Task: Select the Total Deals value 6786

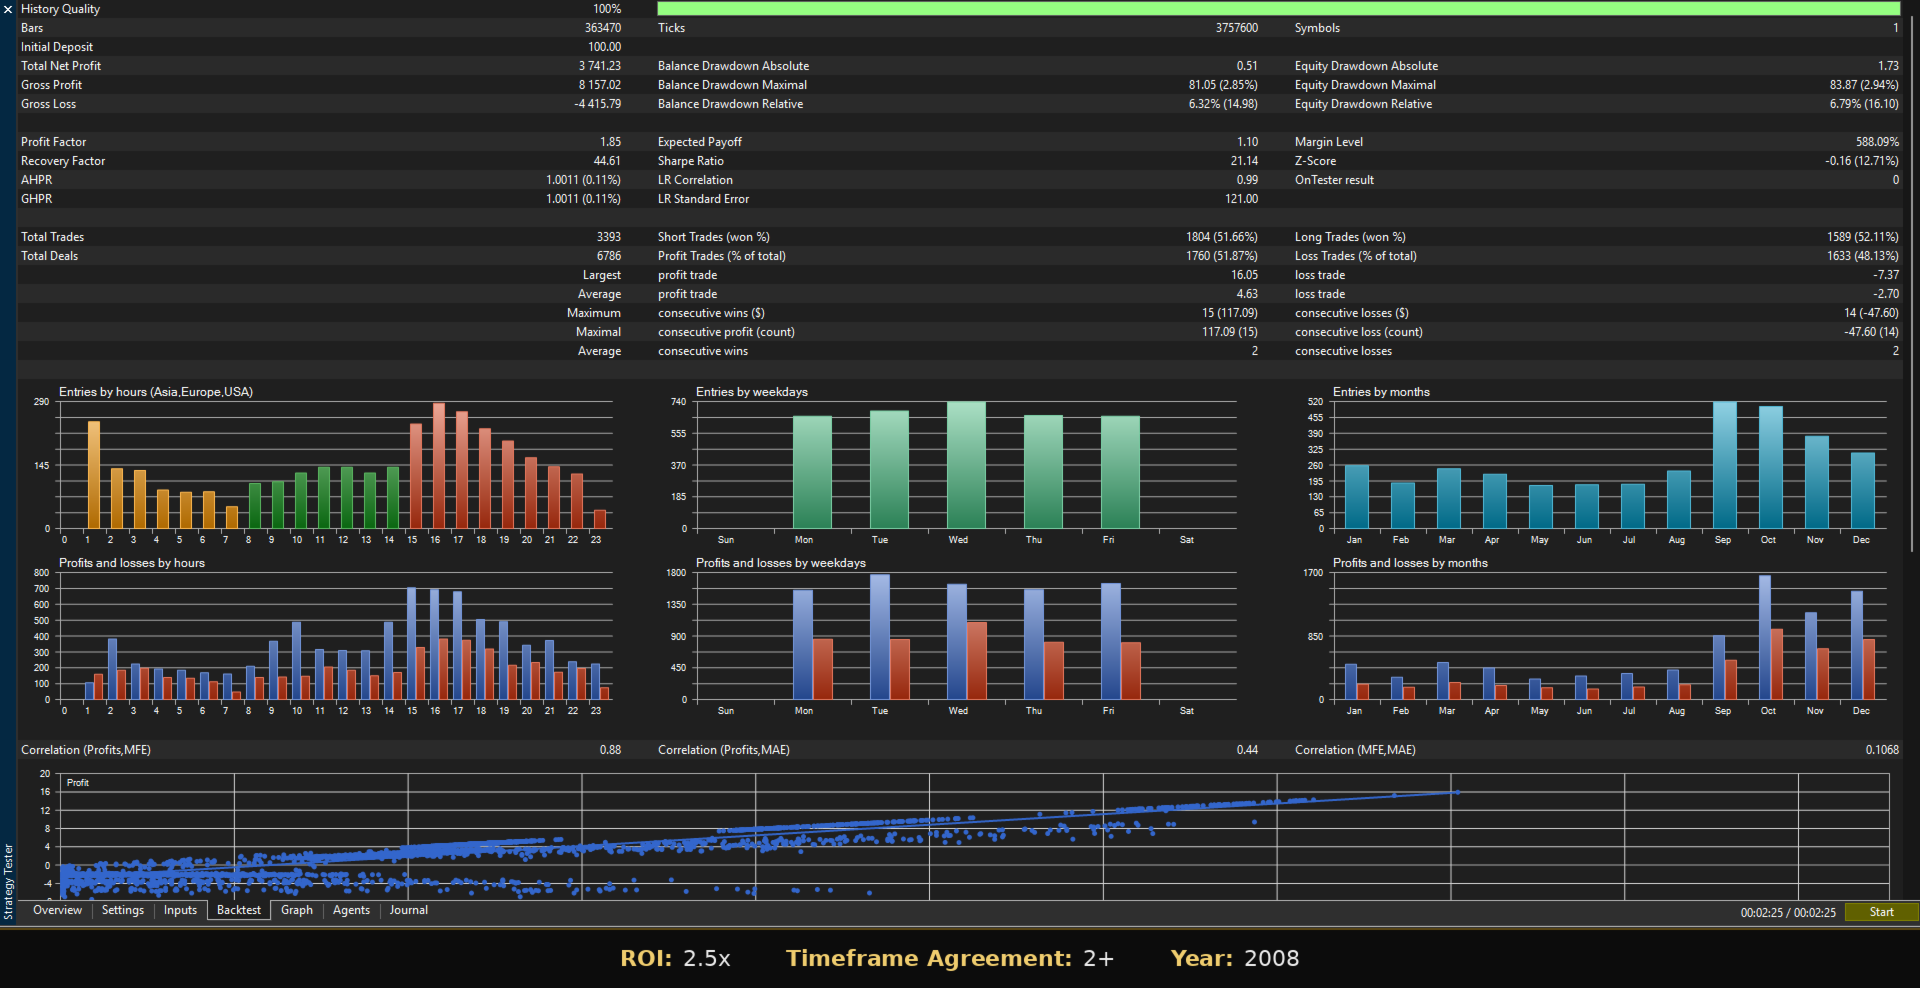Action: pos(609,256)
